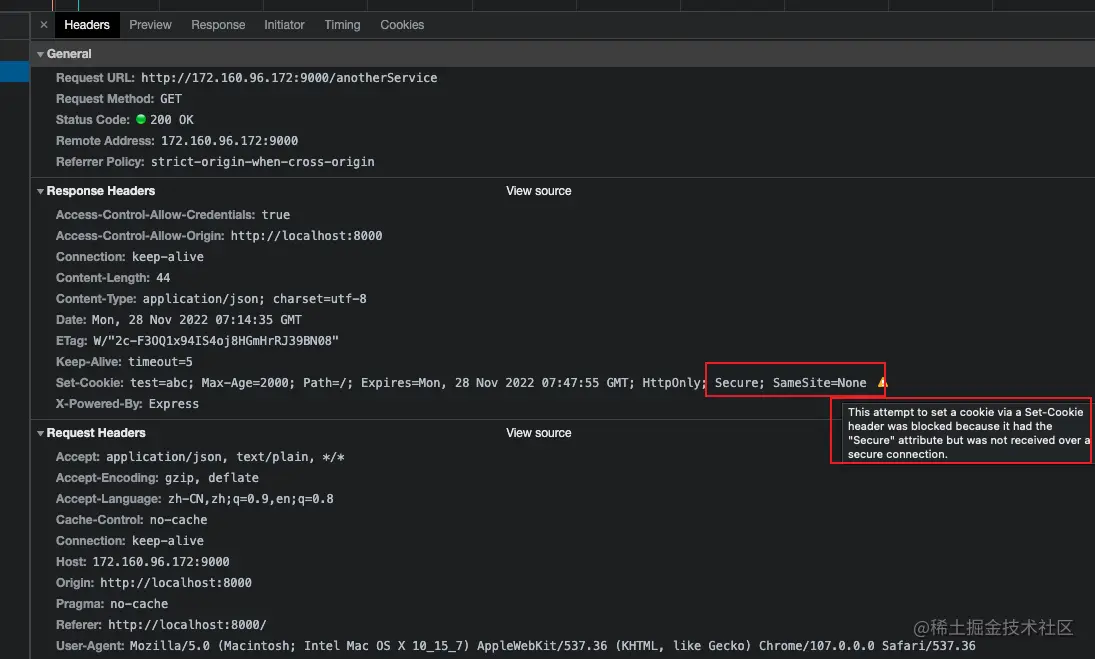Switch to the Headers tab
1095x659 pixels.
87,25
